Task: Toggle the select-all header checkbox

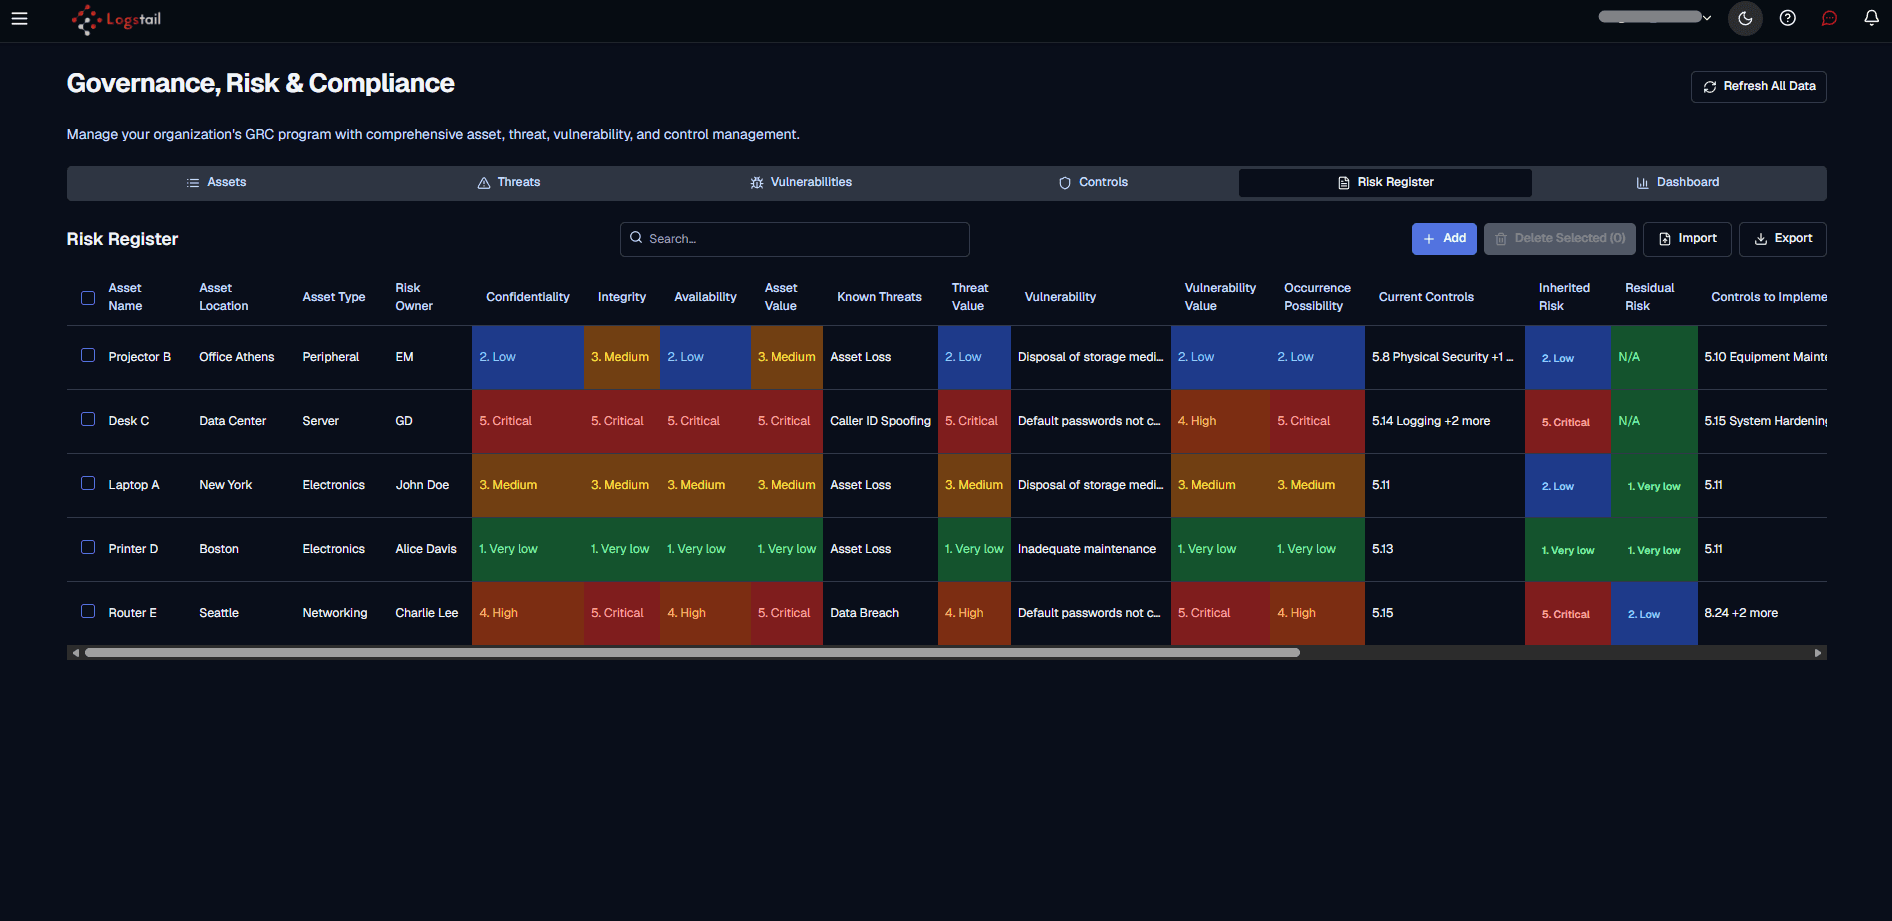Action: pos(88,297)
